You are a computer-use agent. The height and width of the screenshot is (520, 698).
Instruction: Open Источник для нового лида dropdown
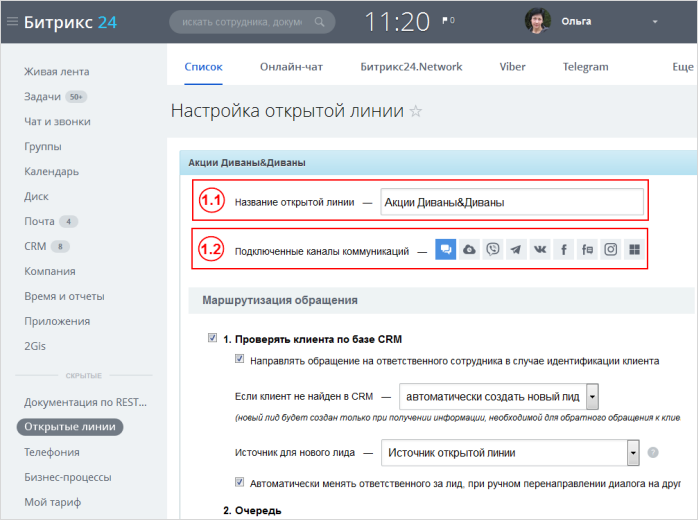(510, 453)
